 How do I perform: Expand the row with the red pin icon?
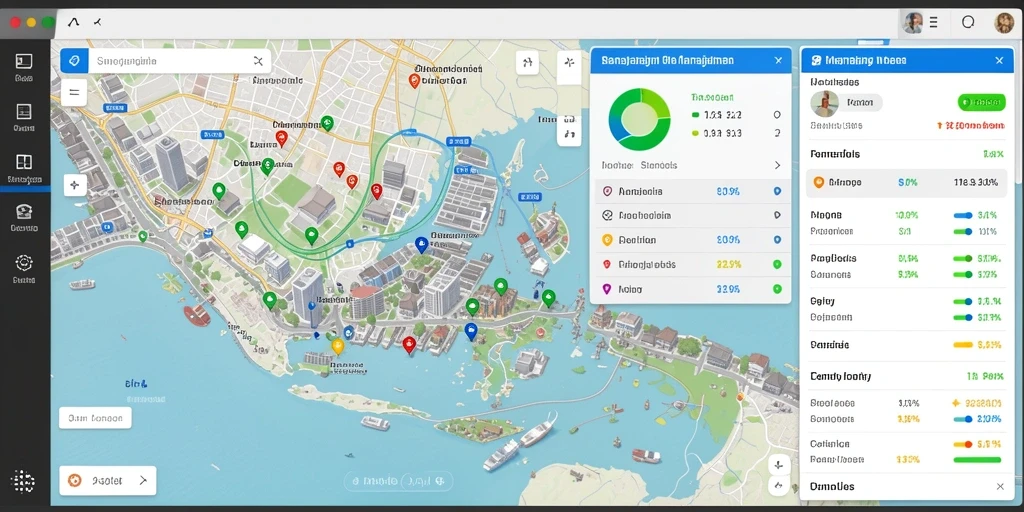coord(690,264)
